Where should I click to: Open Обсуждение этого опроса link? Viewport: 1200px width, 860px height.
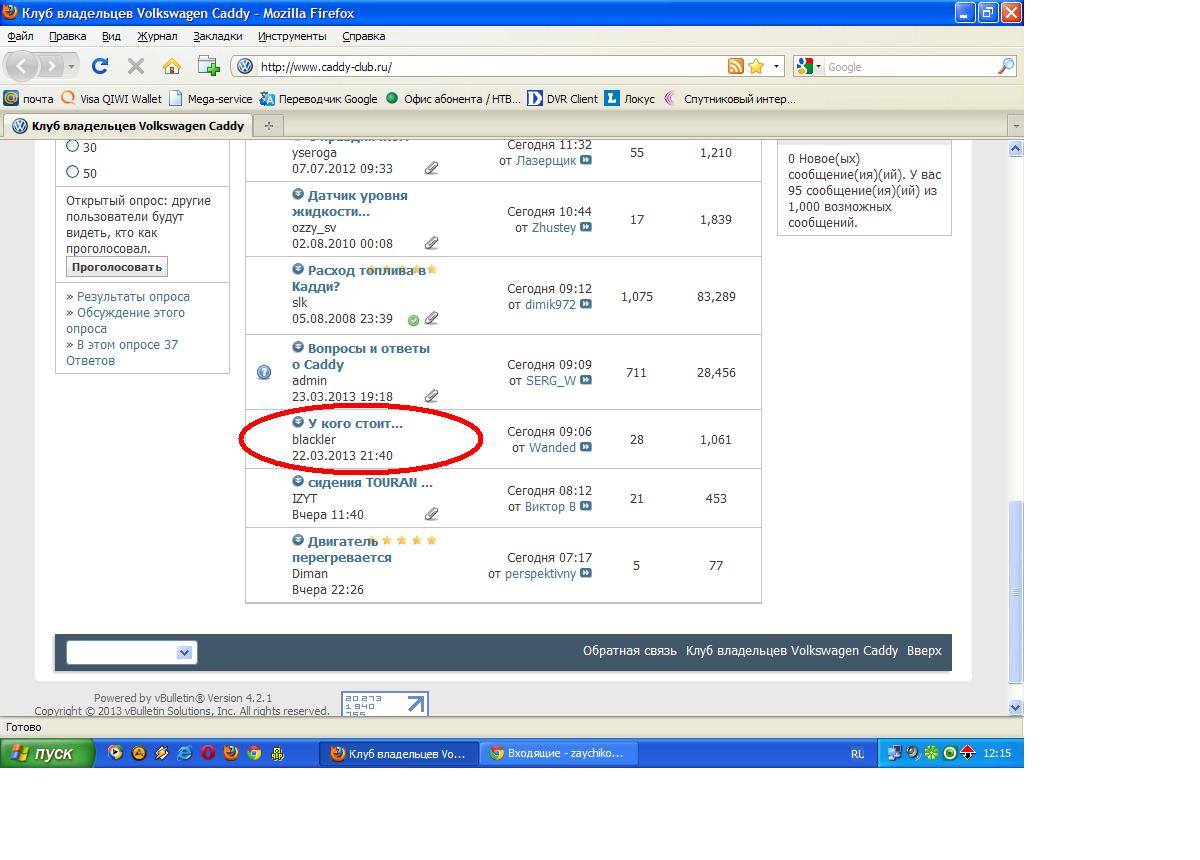click(125, 320)
